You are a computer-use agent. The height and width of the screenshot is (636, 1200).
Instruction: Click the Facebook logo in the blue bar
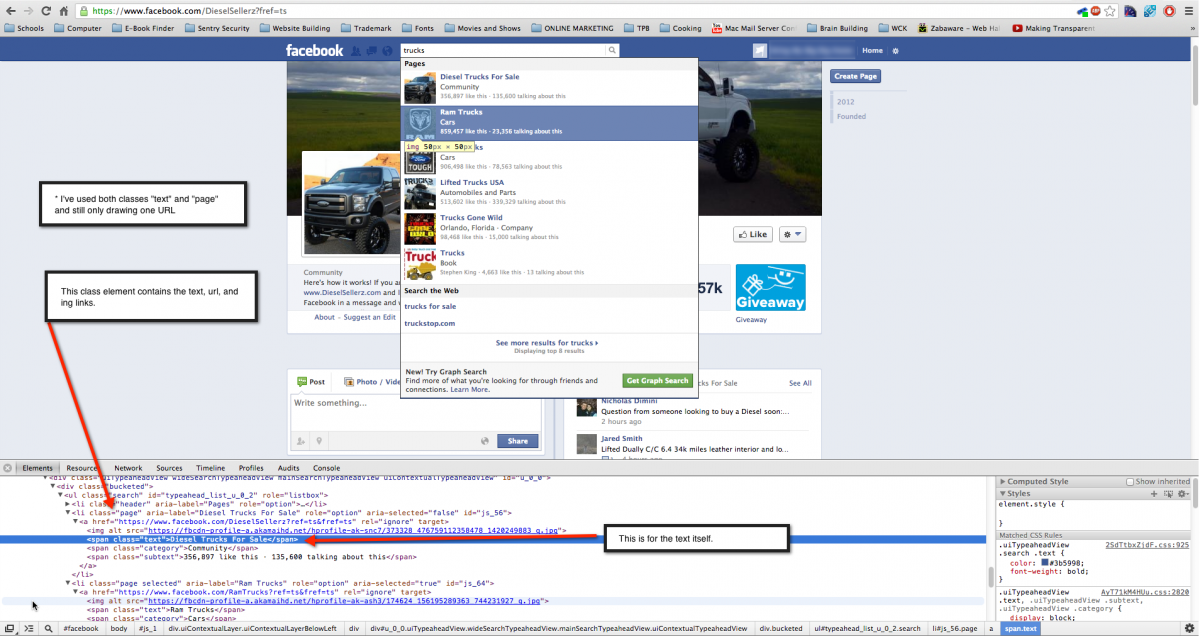point(314,50)
